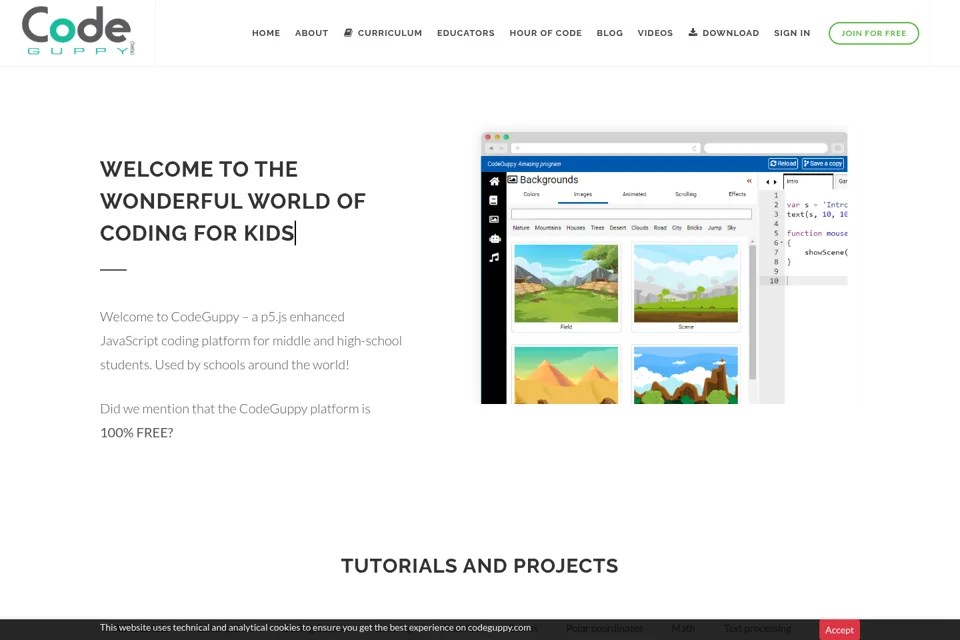Click the Houses tag filter
960x640 pixels.
[x=576, y=228]
